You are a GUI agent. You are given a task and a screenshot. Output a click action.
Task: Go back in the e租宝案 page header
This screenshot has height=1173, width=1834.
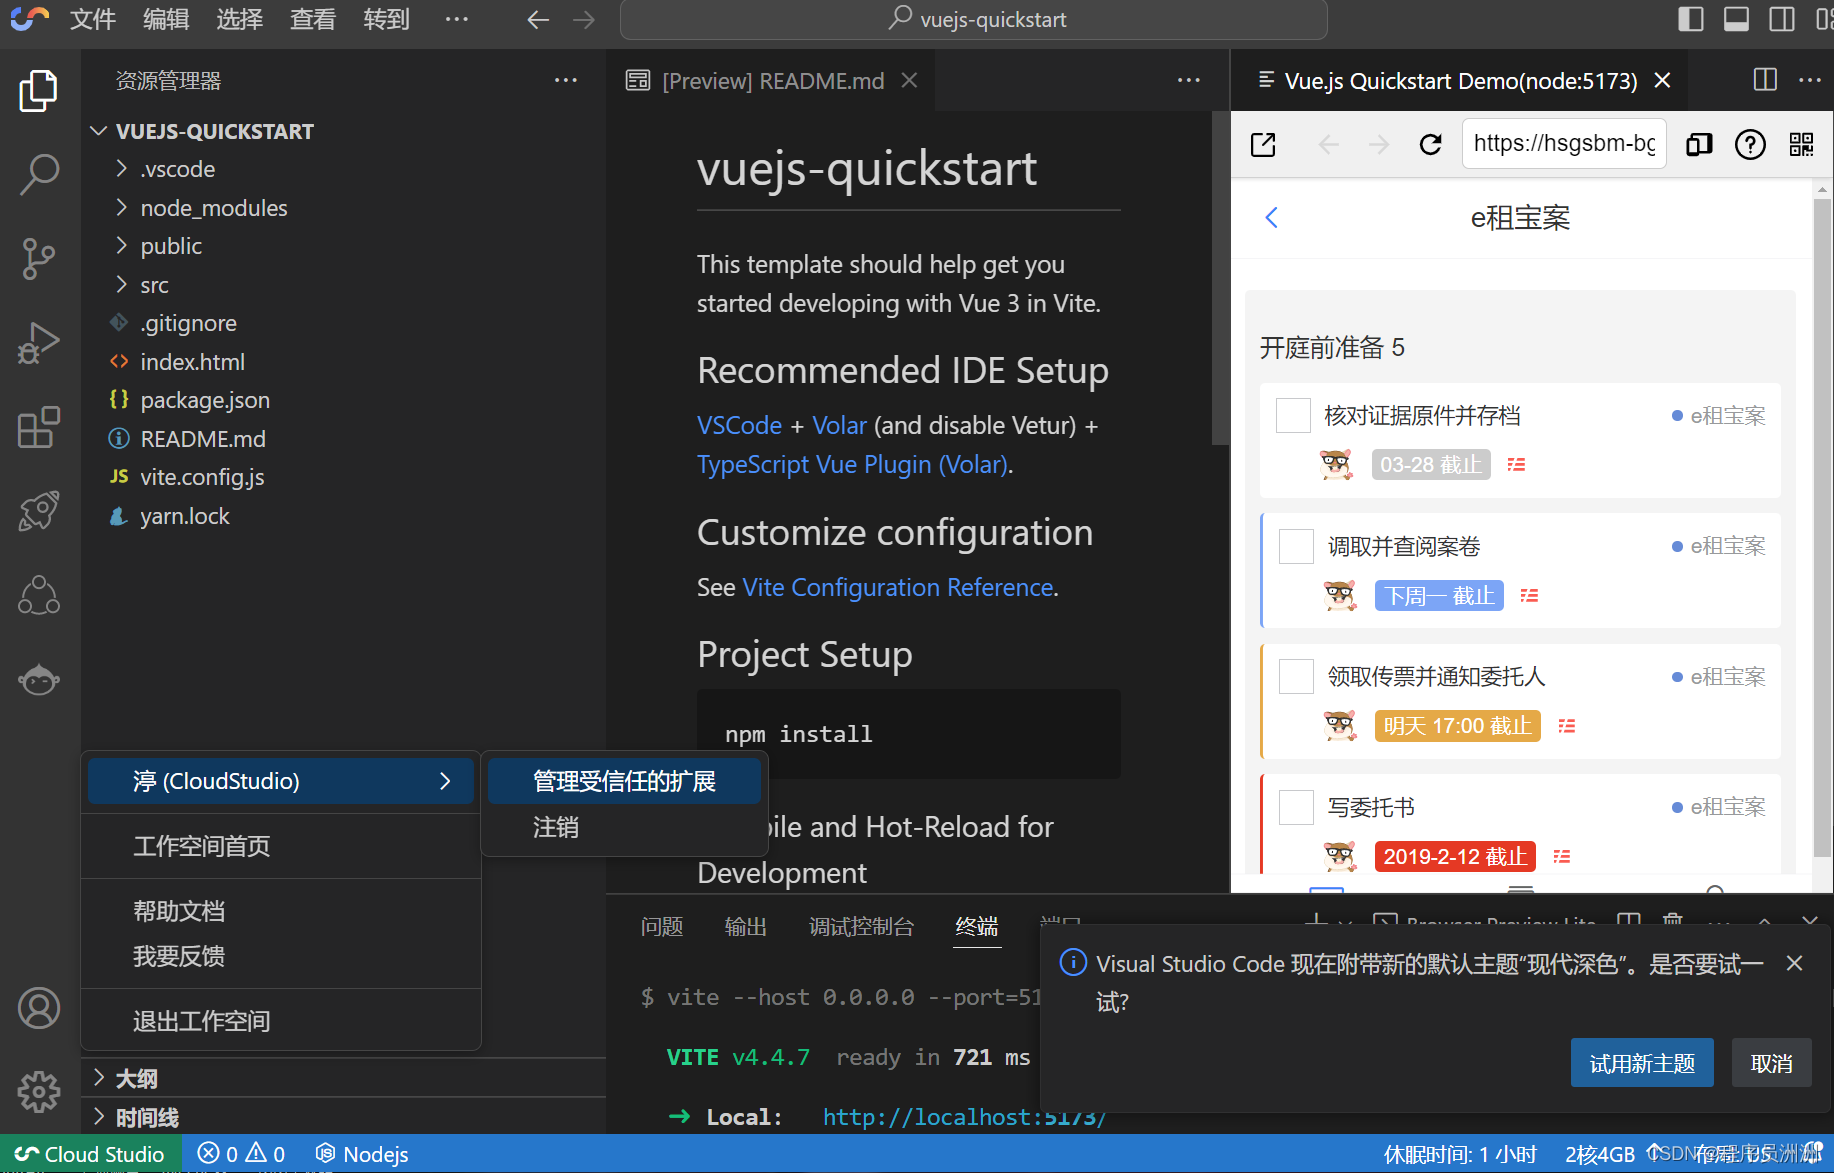pos(1272,217)
